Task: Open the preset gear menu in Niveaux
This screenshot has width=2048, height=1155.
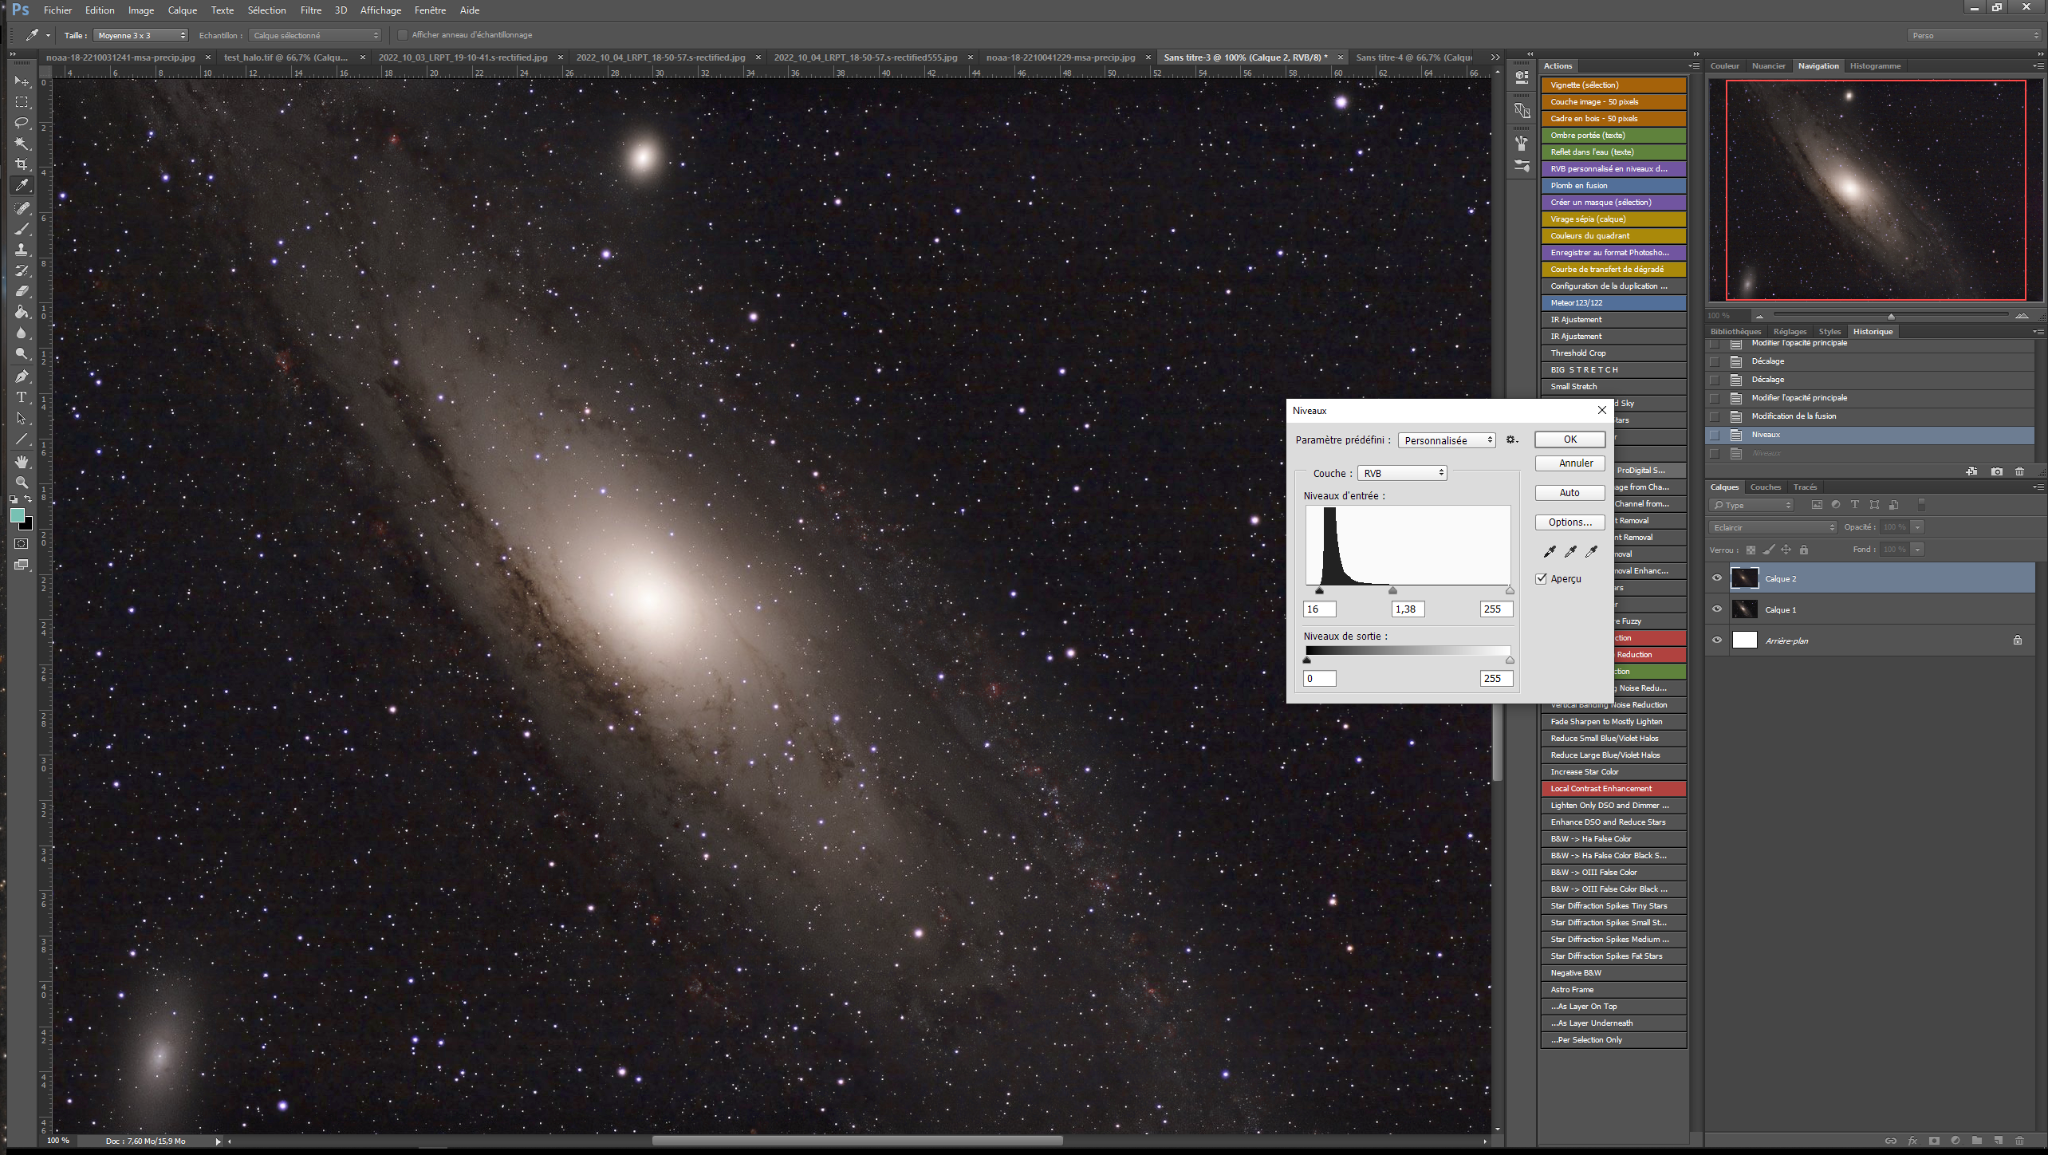Action: [1512, 440]
